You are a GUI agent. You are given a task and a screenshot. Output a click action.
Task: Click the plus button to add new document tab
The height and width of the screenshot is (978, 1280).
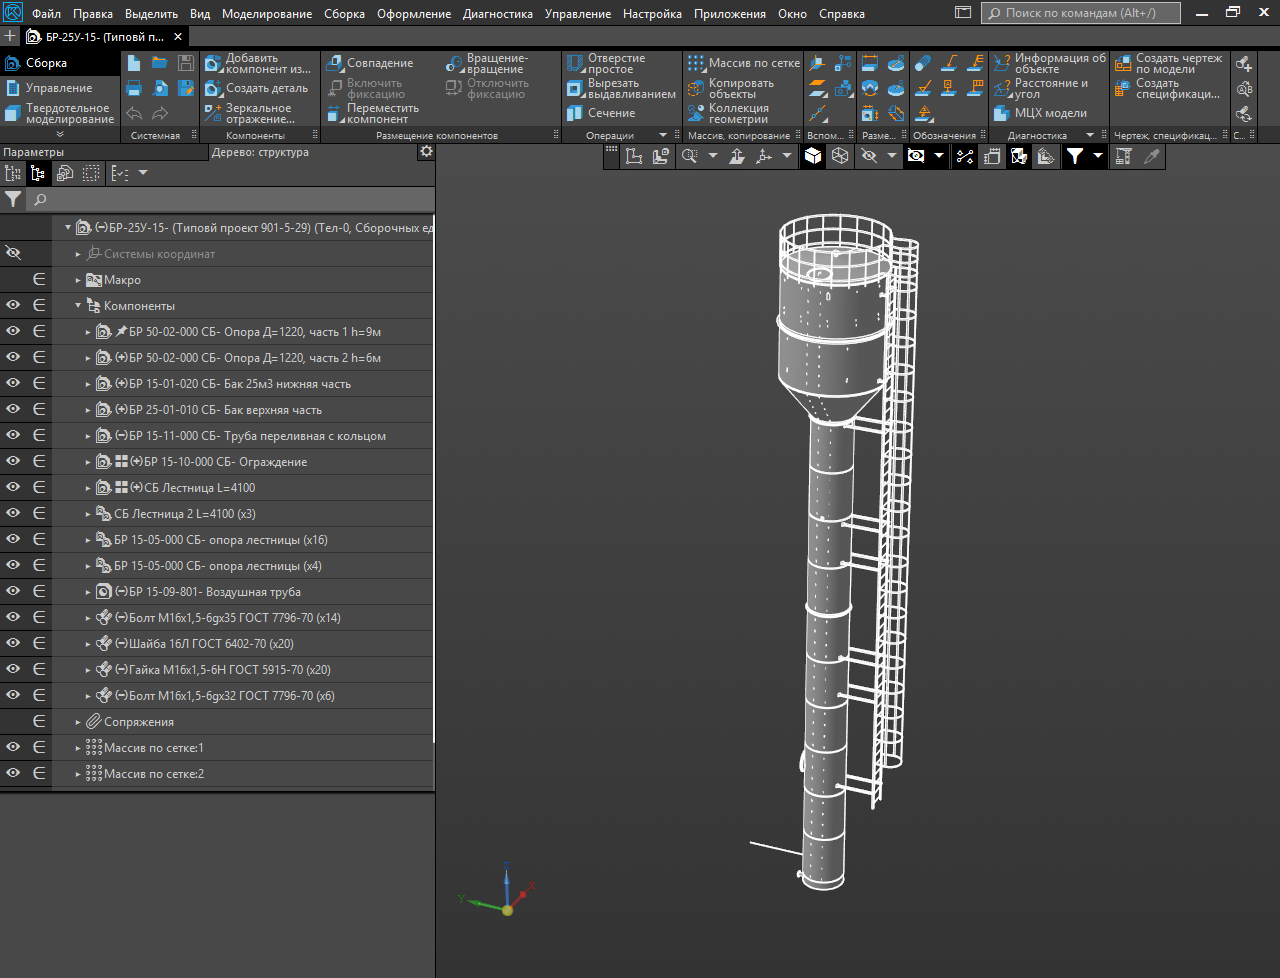(11, 36)
